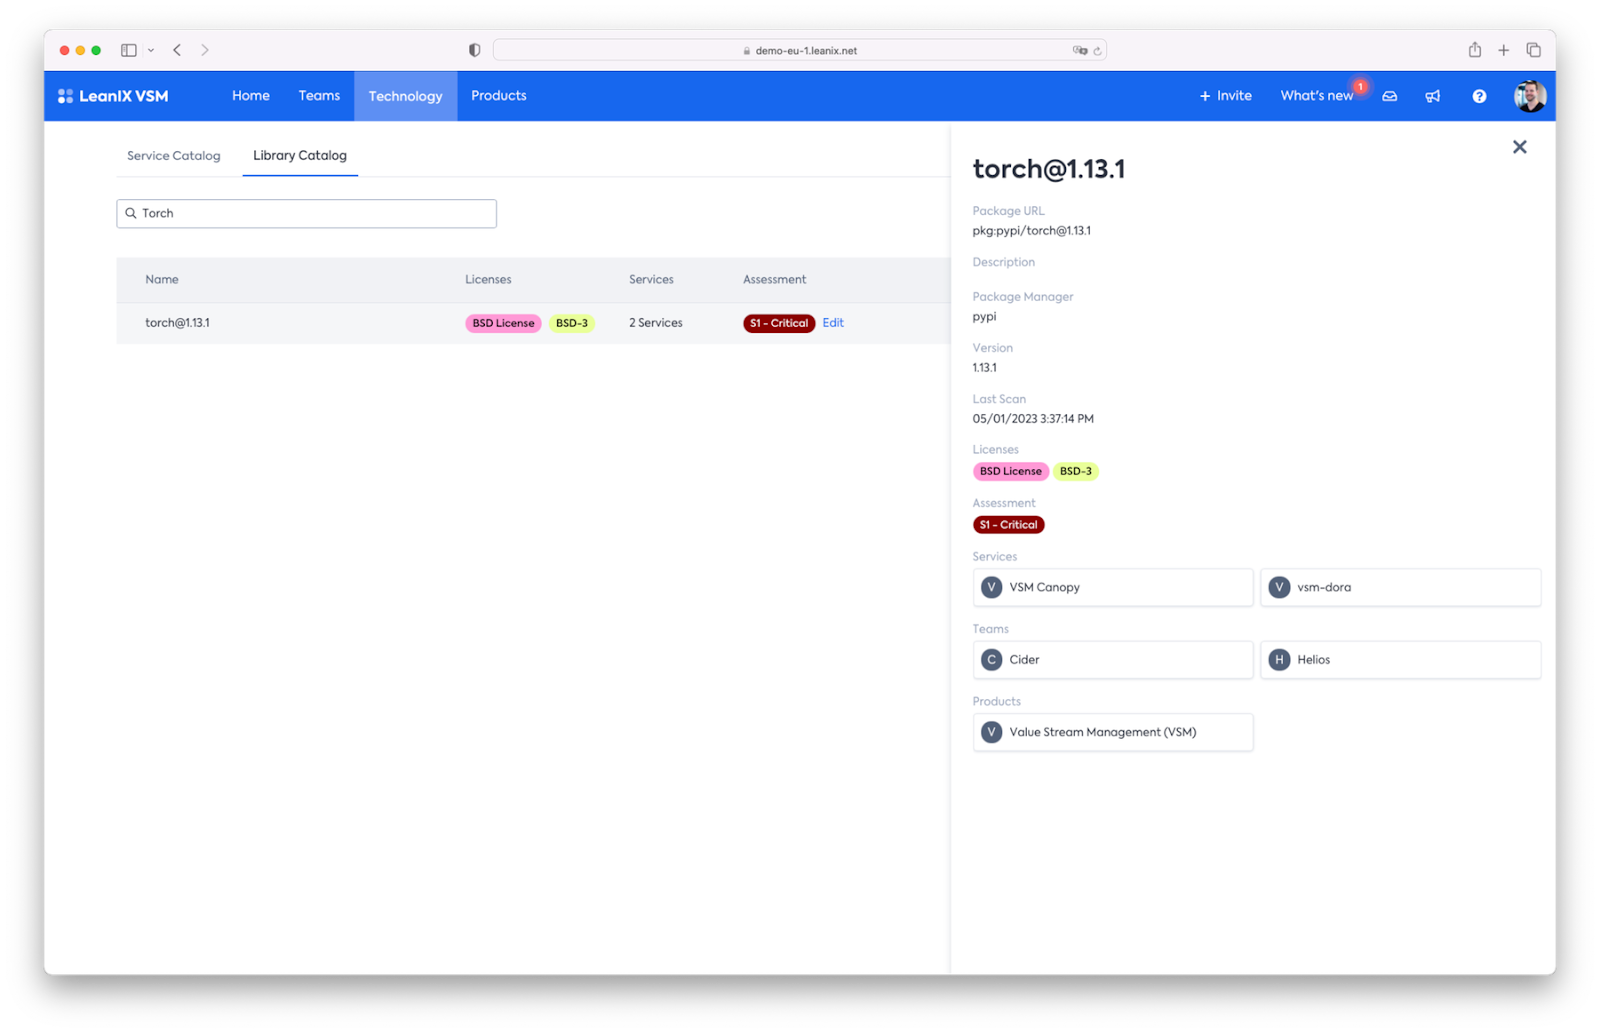1600x1033 pixels.
Task: Reload the page
Action: tap(1097, 50)
